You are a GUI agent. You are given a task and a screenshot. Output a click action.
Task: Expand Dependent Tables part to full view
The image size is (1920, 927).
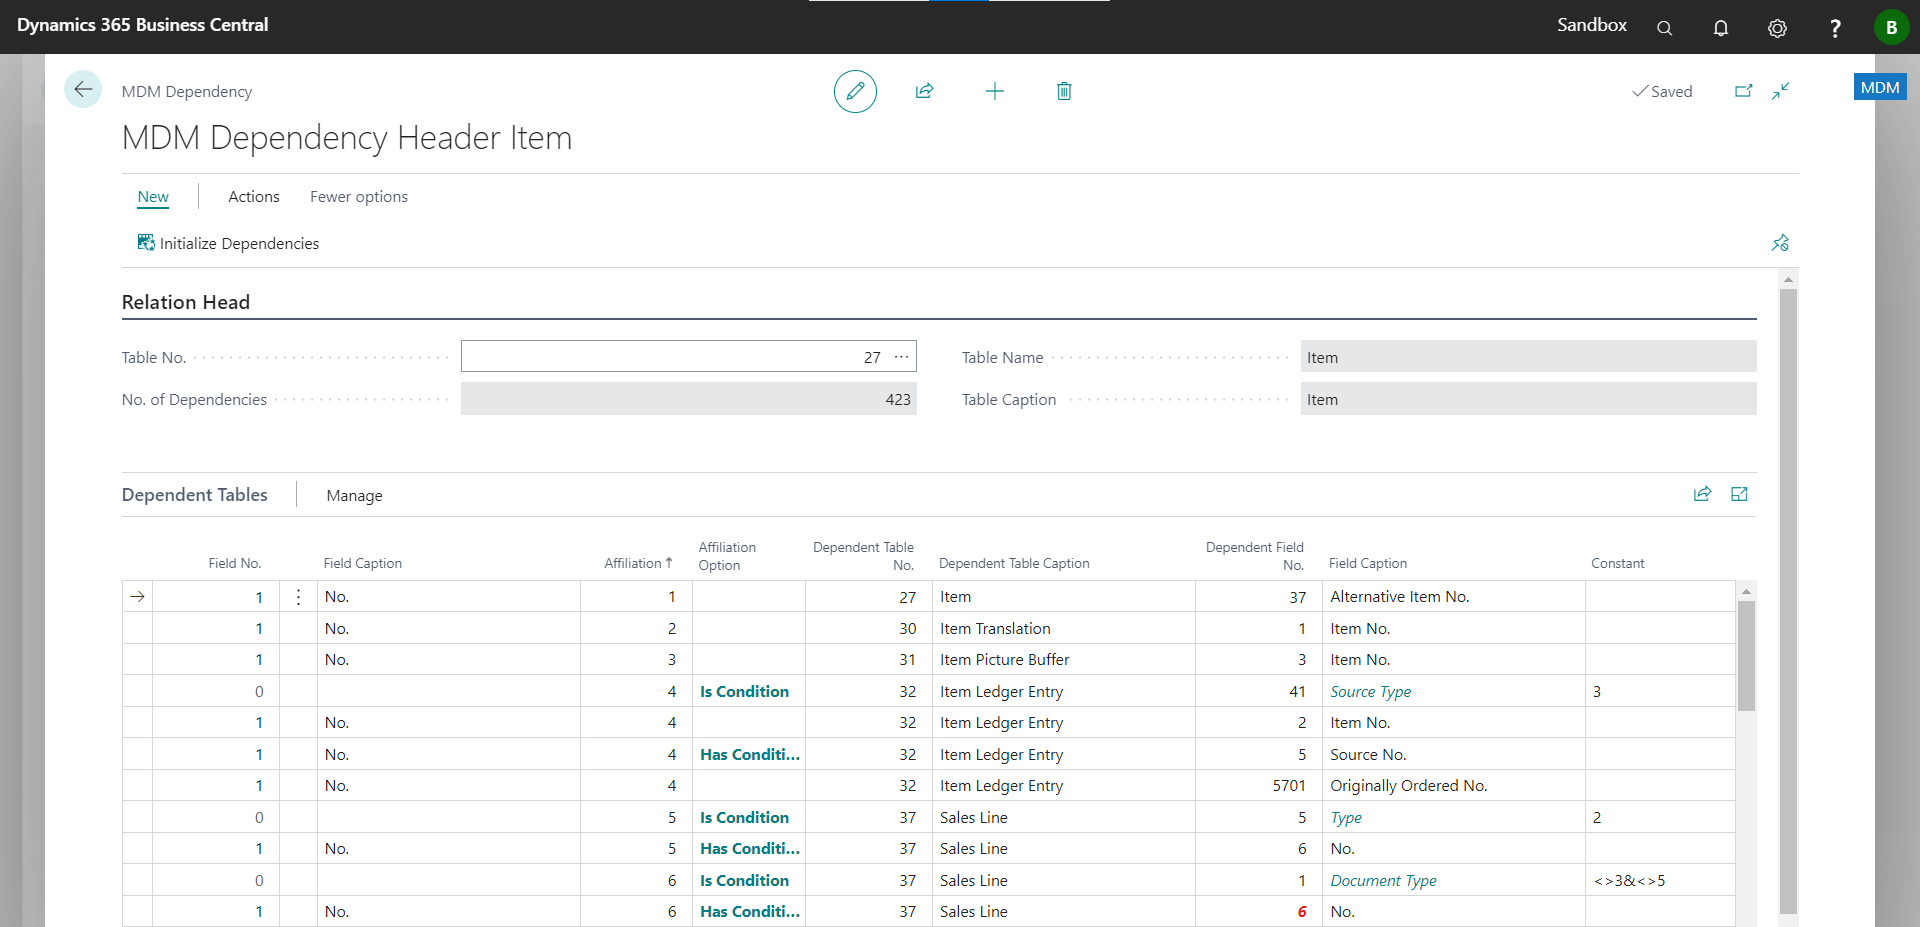1739,494
